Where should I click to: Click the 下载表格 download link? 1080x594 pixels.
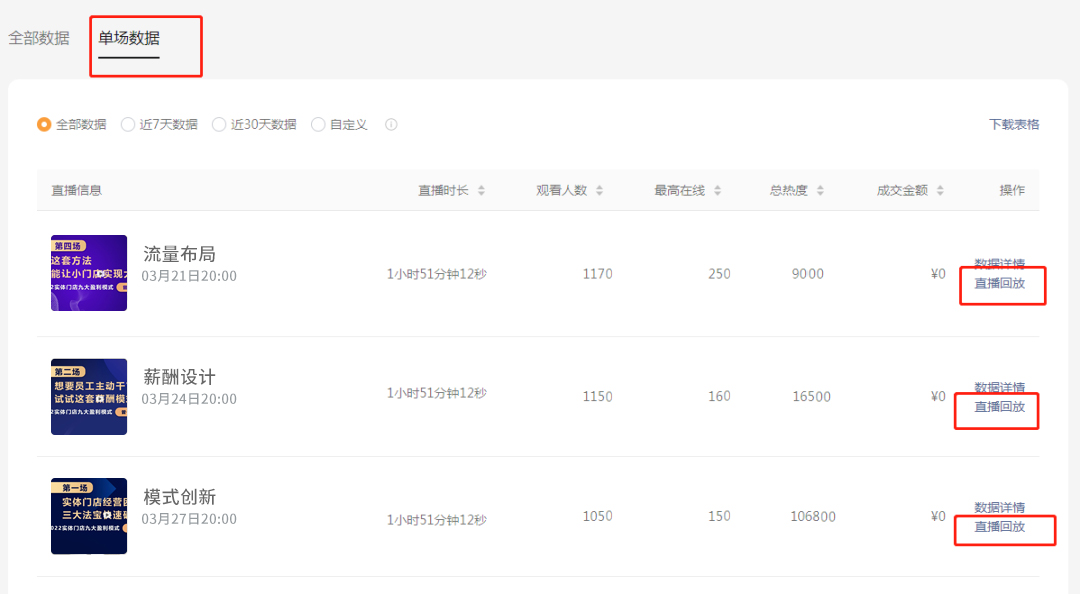(x=1013, y=124)
